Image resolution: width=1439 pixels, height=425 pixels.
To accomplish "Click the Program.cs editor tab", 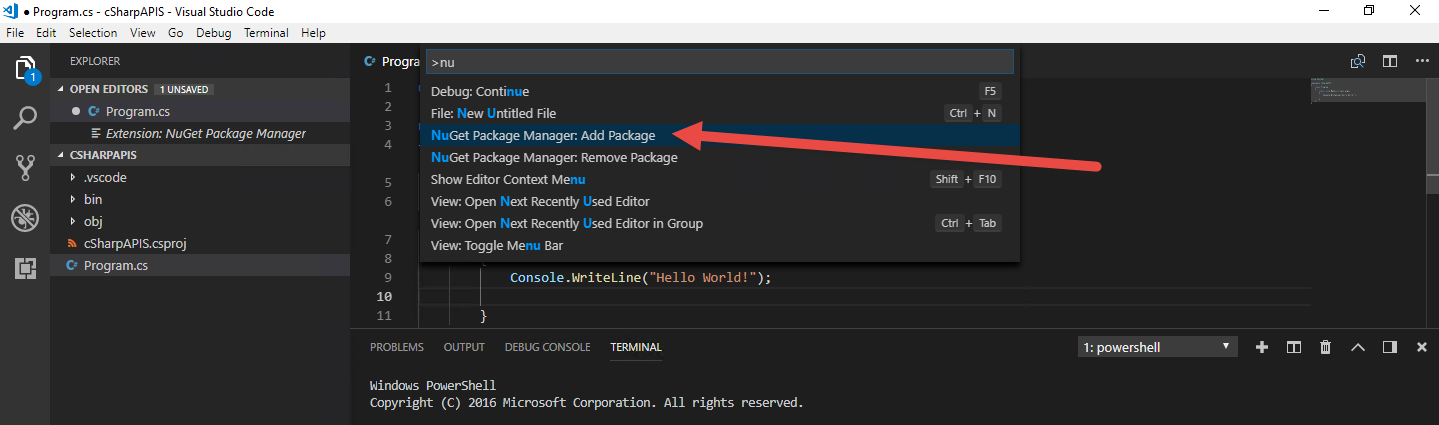I will 391,61.
